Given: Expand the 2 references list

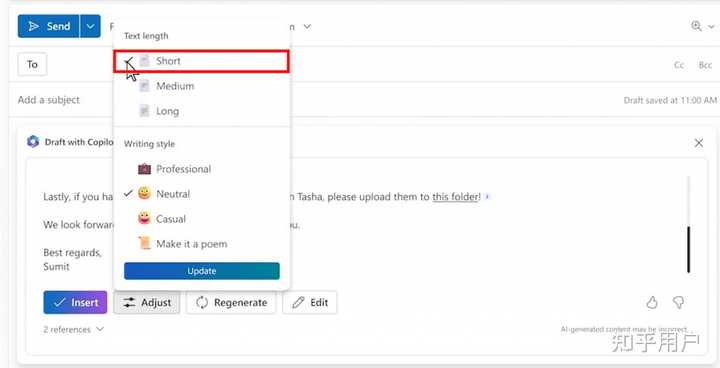Looking at the screenshot, I should click(x=73, y=329).
